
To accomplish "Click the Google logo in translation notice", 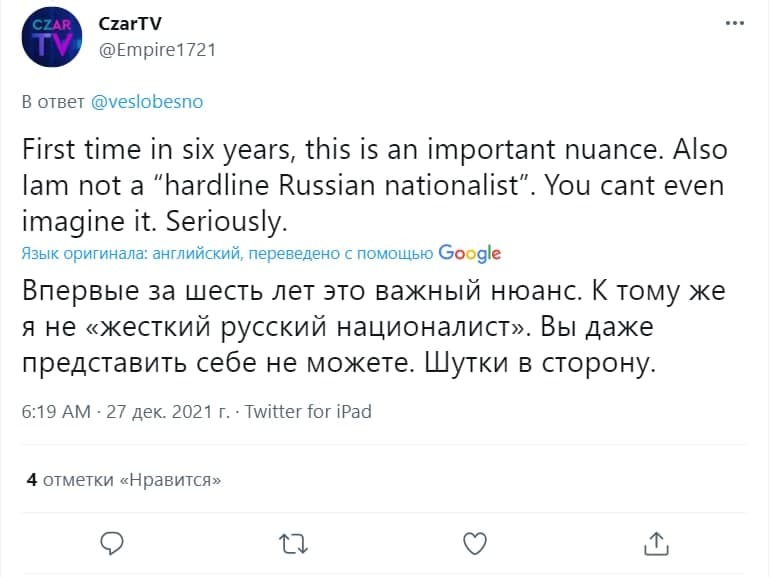I will (469, 253).
